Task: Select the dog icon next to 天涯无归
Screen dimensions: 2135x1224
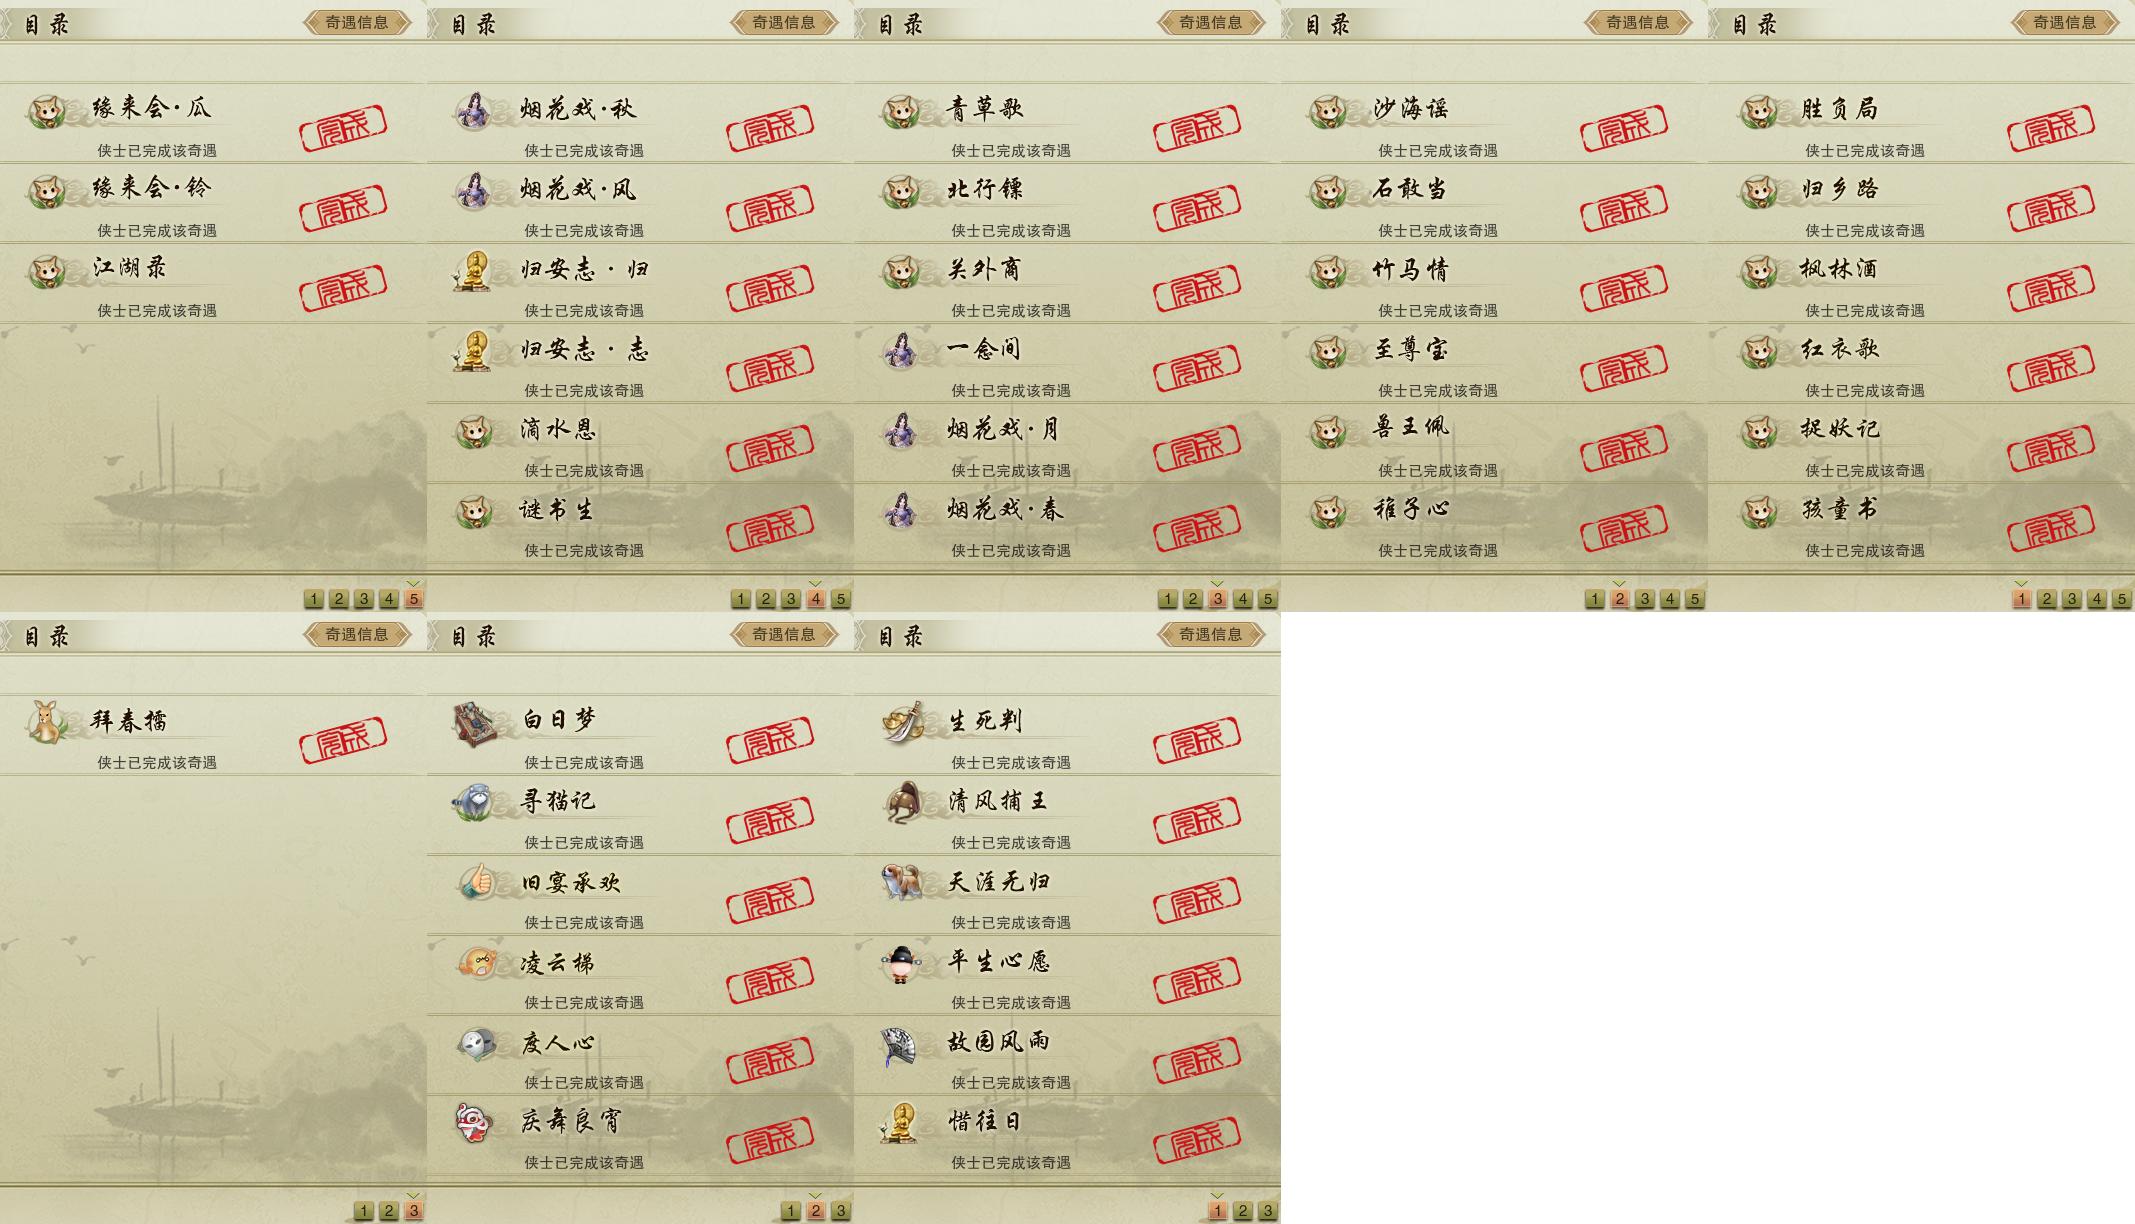Action: point(902,882)
